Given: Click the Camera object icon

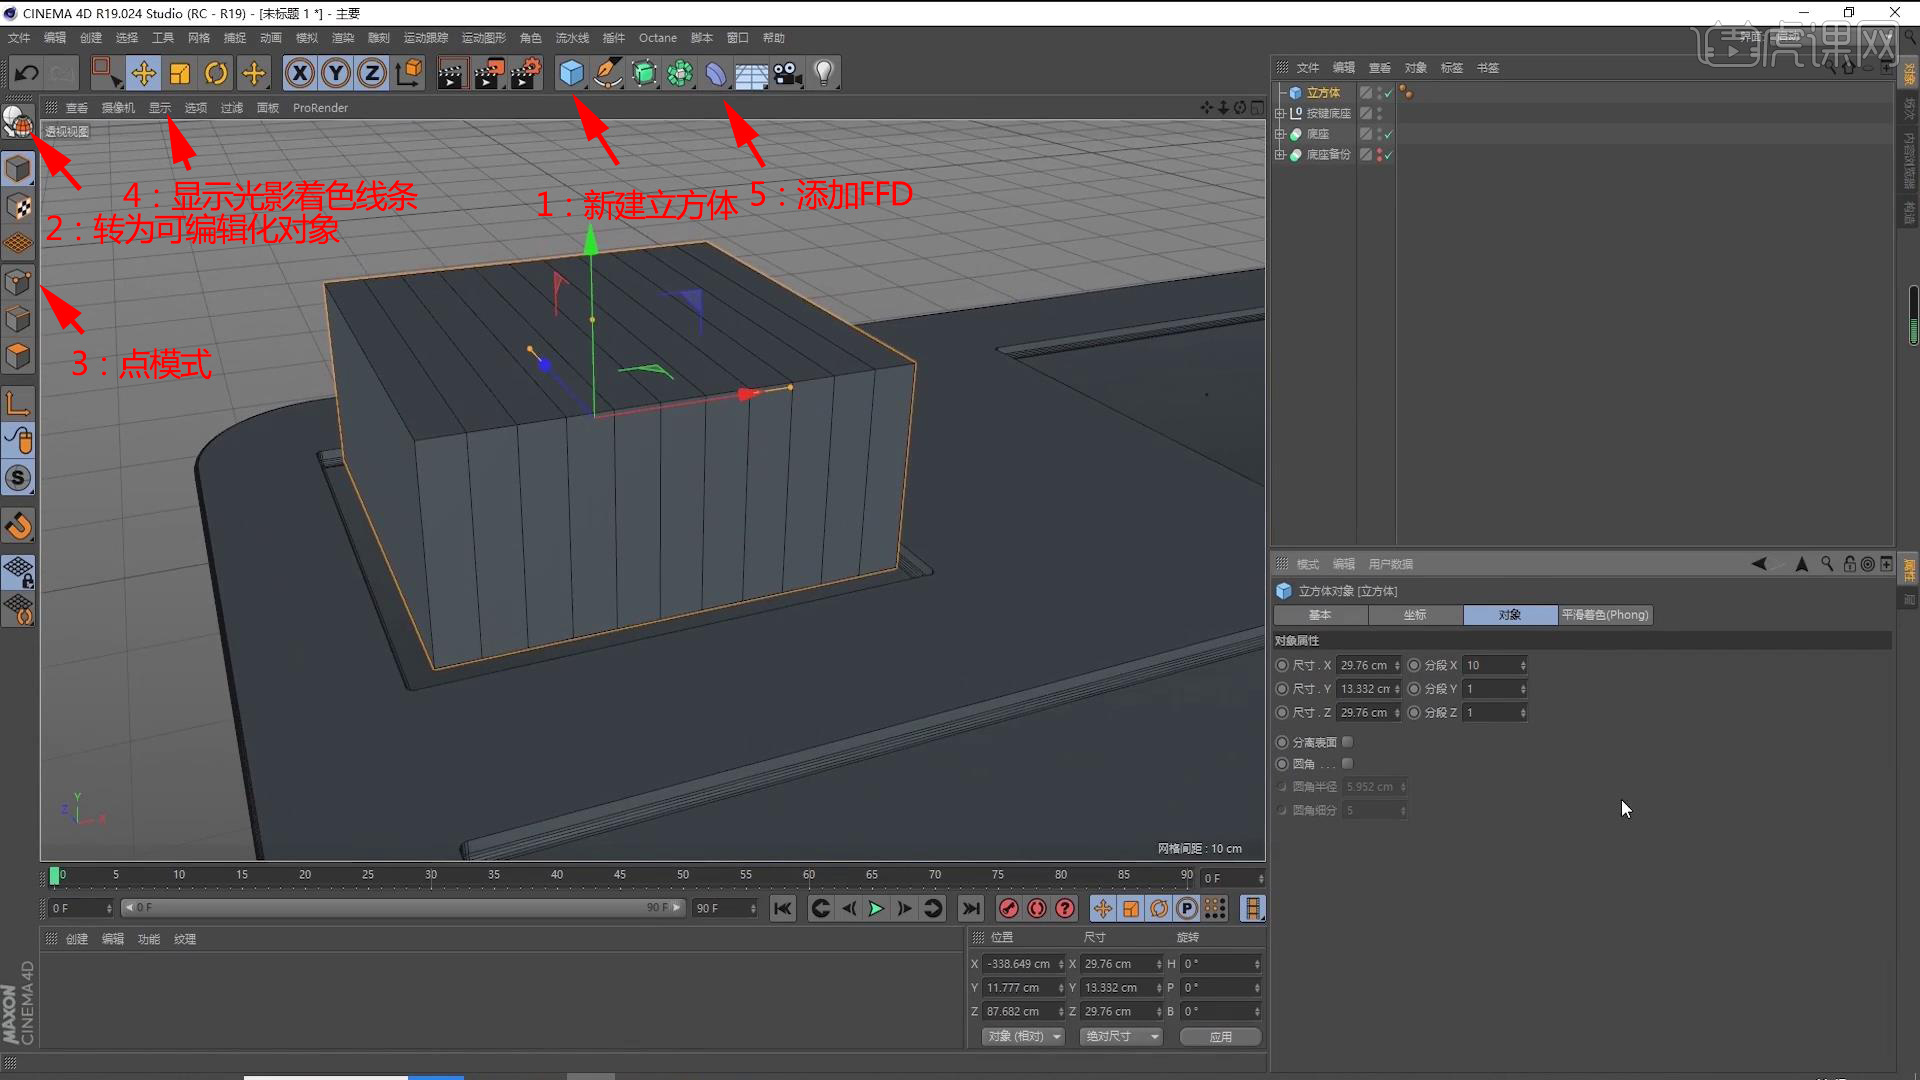Looking at the screenshot, I should 787,73.
